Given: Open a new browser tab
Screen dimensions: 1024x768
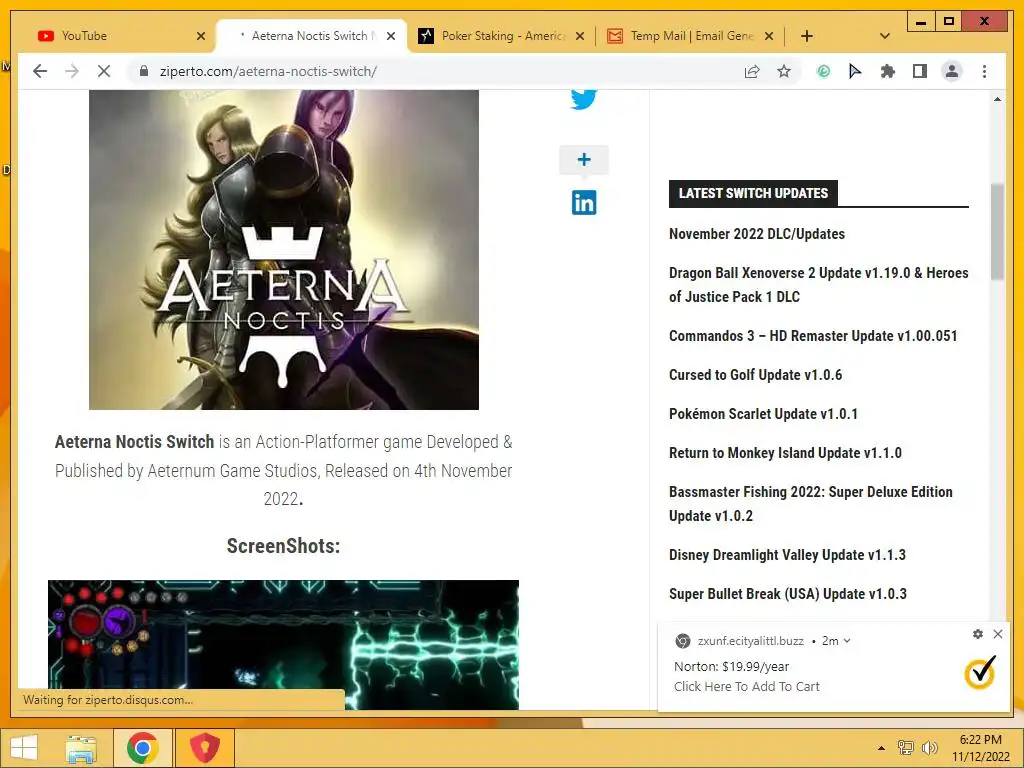Looking at the screenshot, I should (807, 36).
